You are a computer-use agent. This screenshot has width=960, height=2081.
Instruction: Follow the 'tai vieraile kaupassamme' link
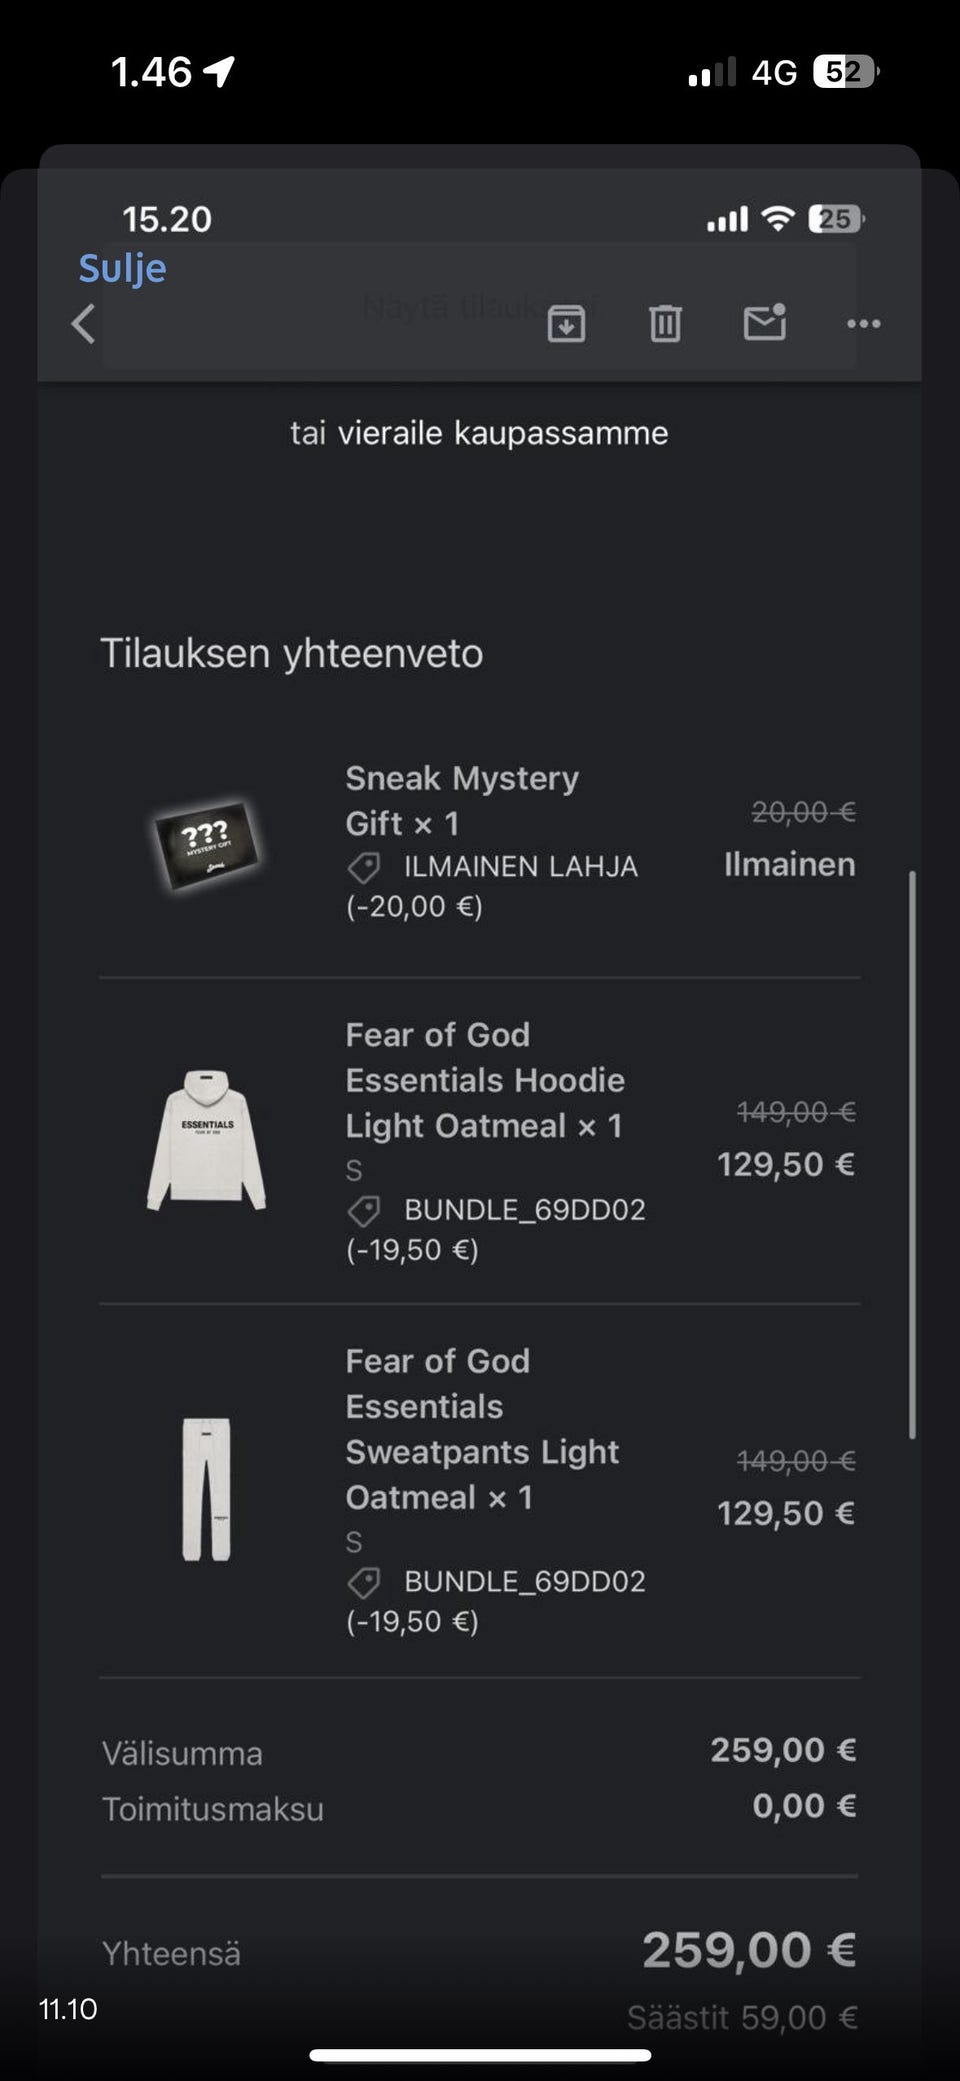(x=479, y=433)
